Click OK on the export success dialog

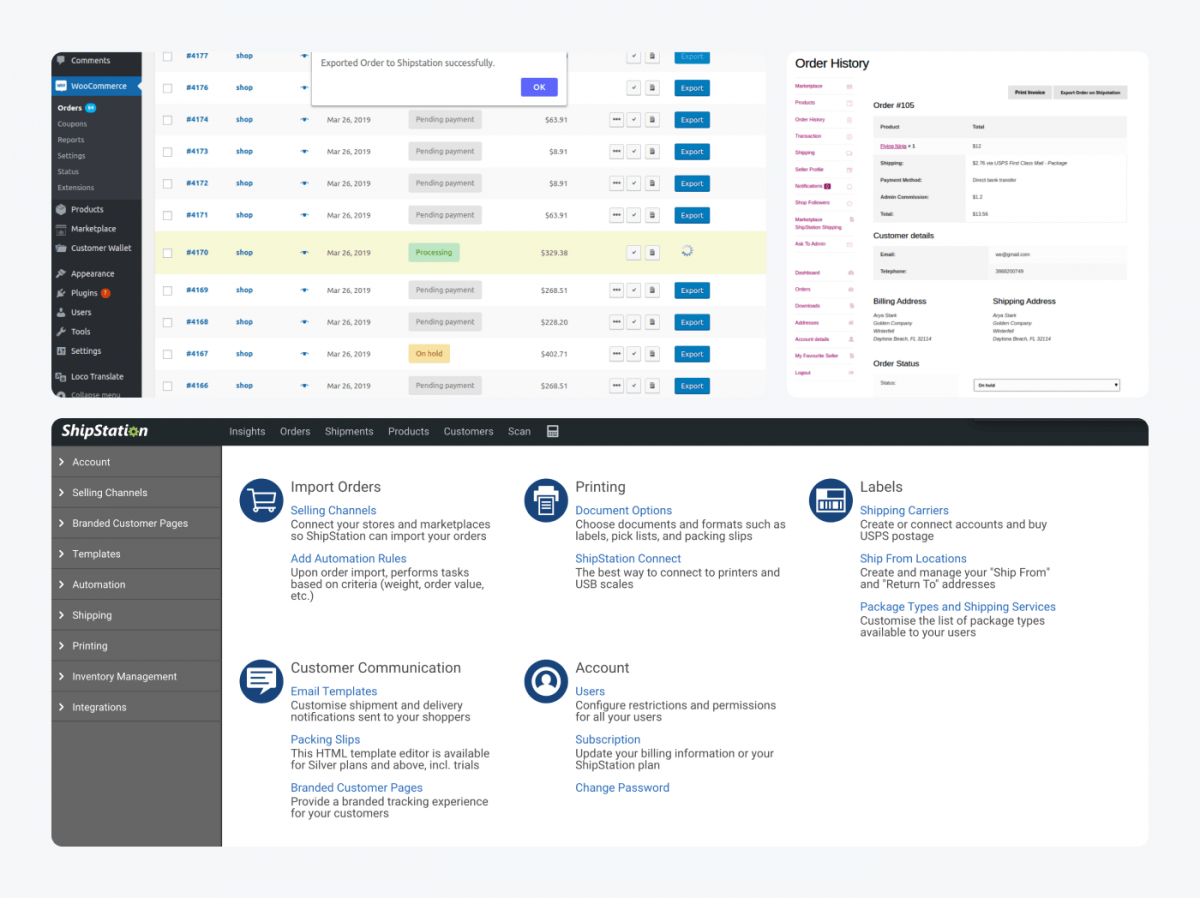tap(539, 87)
